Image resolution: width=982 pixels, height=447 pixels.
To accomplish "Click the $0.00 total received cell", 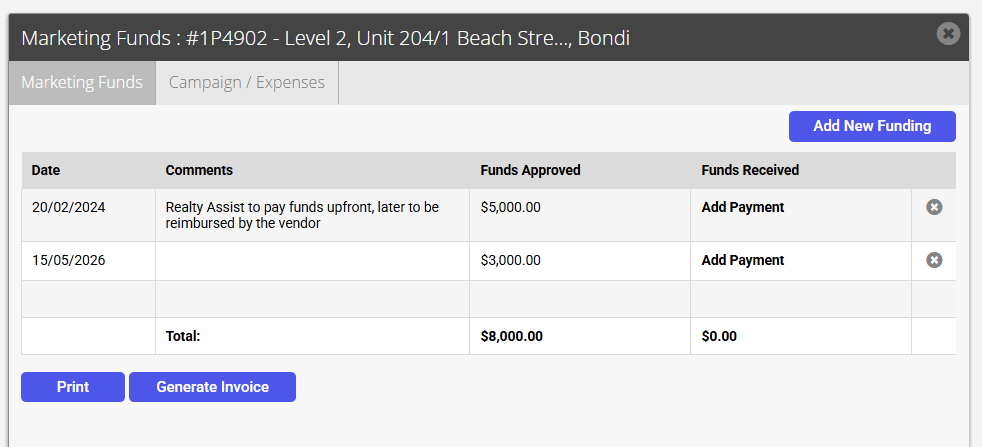I will click(801, 336).
